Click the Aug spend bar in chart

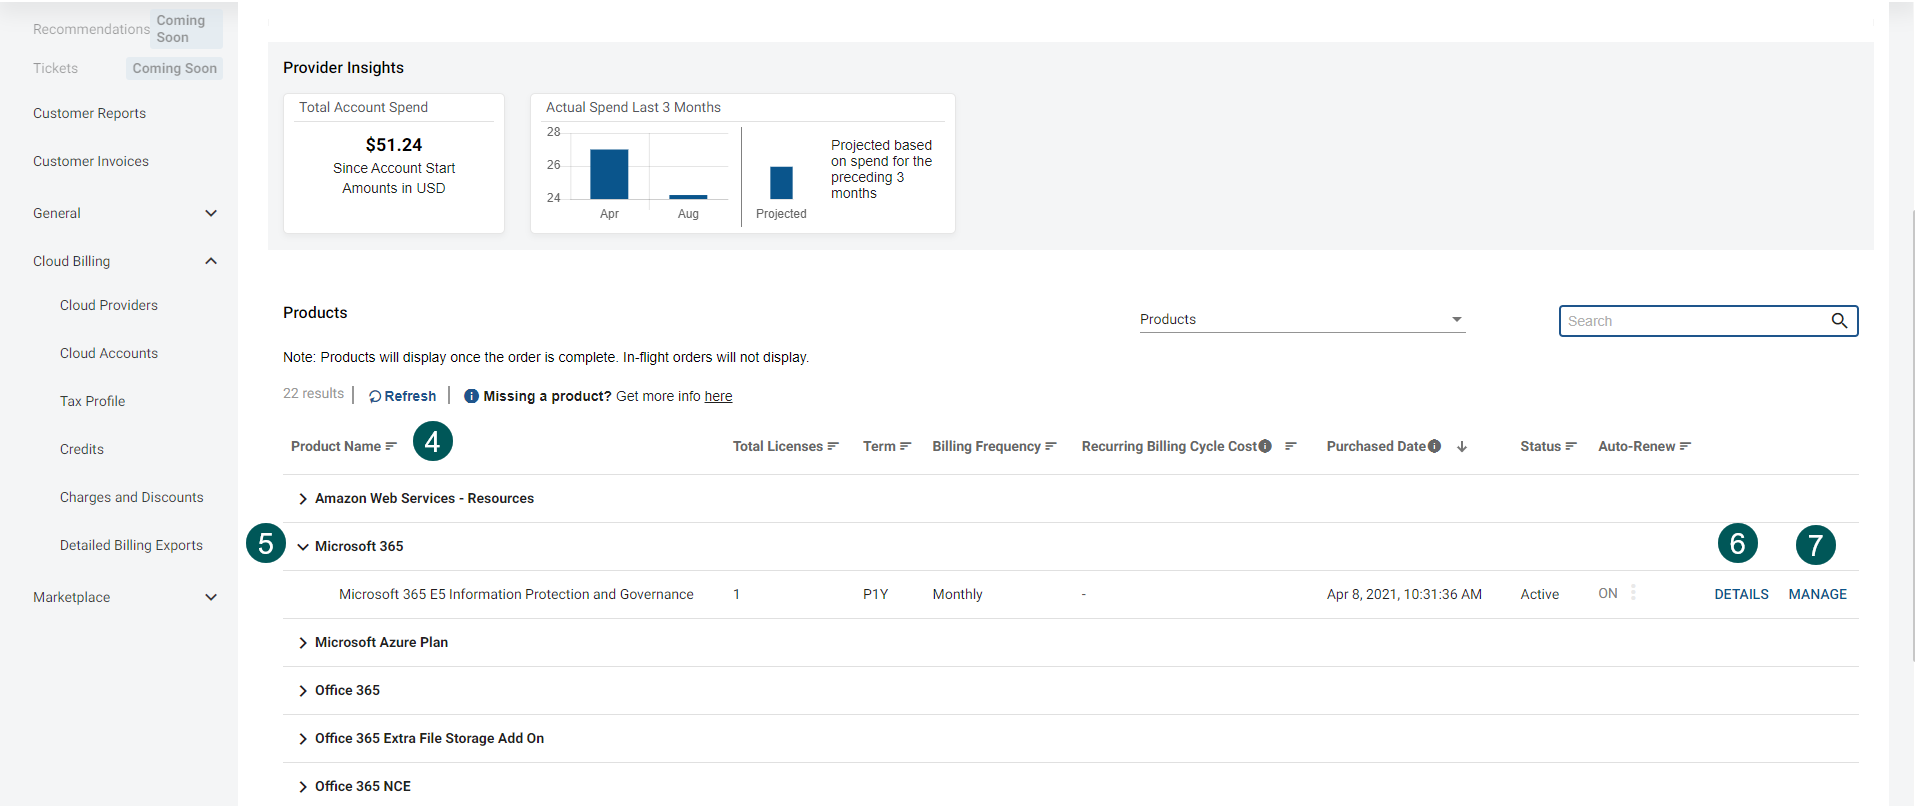[688, 197]
